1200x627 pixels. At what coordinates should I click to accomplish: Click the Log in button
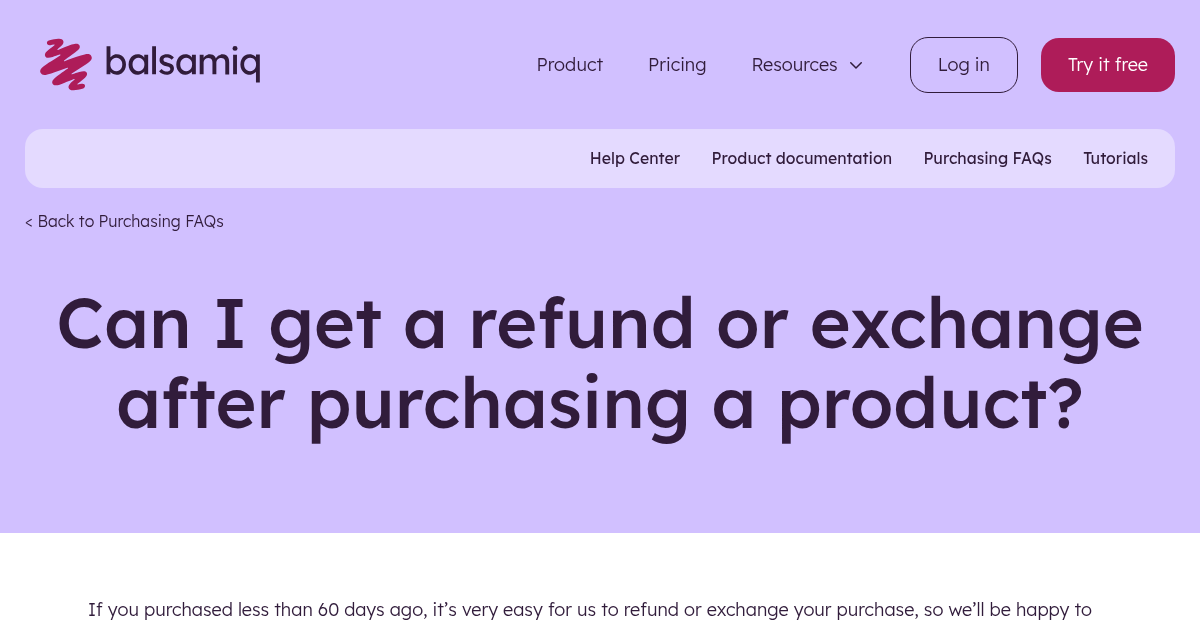click(964, 65)
